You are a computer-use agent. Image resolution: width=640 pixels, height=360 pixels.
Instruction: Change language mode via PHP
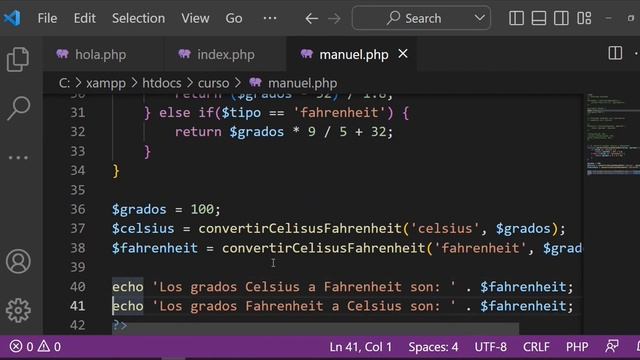click(x=577, y=347)
